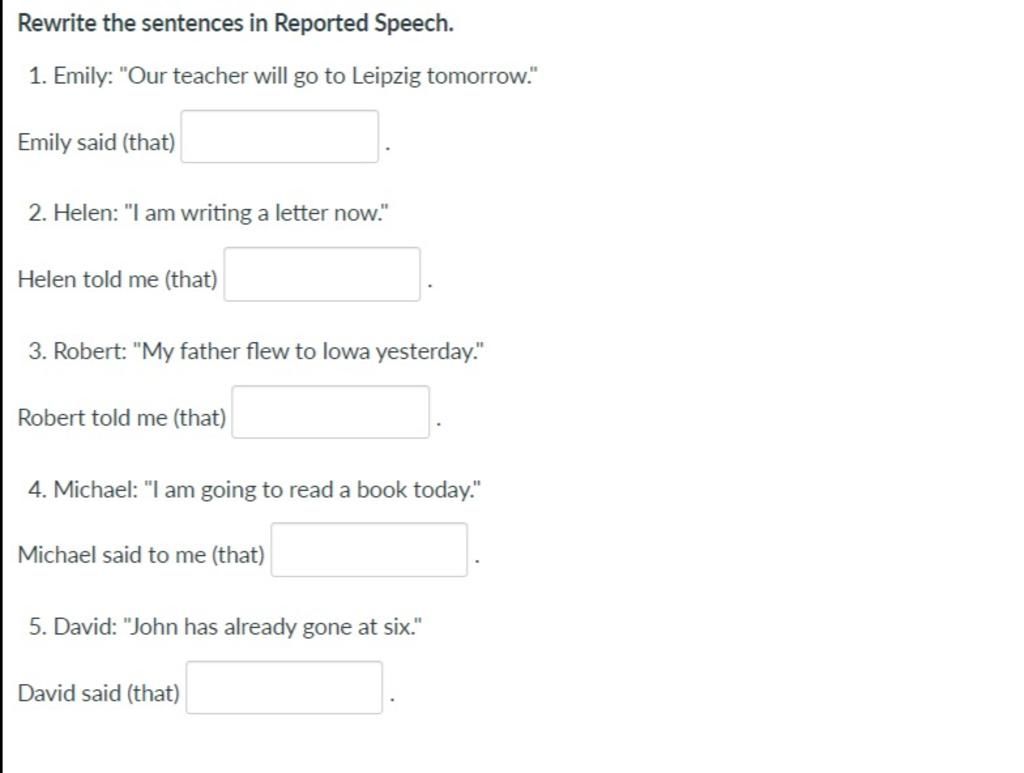This screenshot has width=1024, height=773.
Task: Click the "David said (that)" label
Action: point(99,693)
